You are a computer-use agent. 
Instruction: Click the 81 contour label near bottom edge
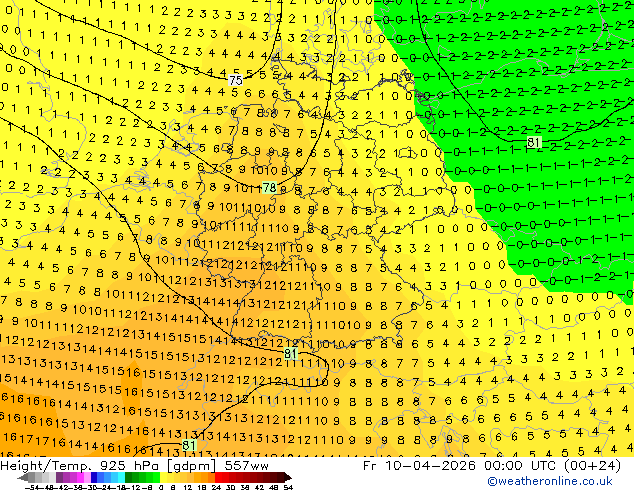189,445
